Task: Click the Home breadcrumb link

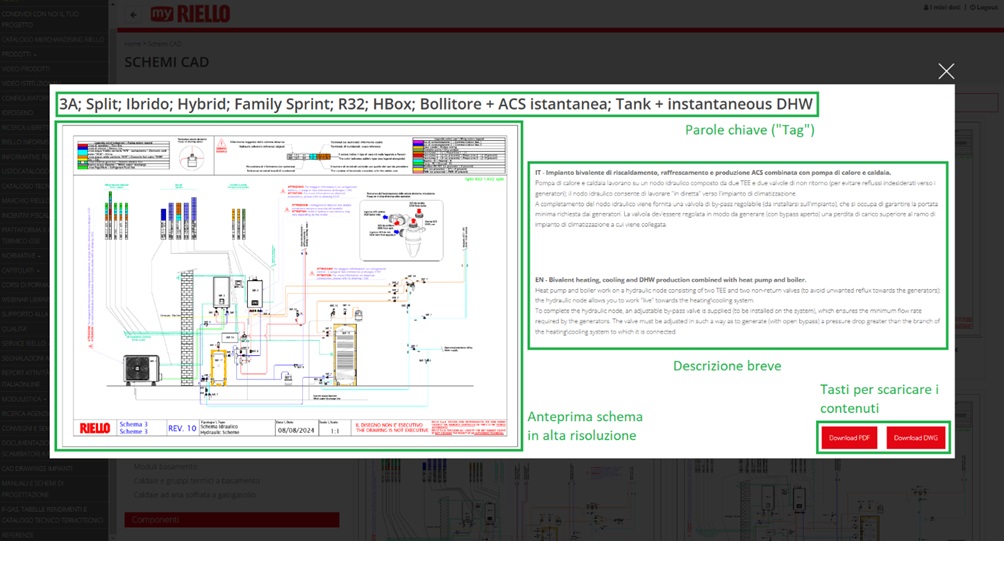Action: pyautogui.click(x=132, y=44)
